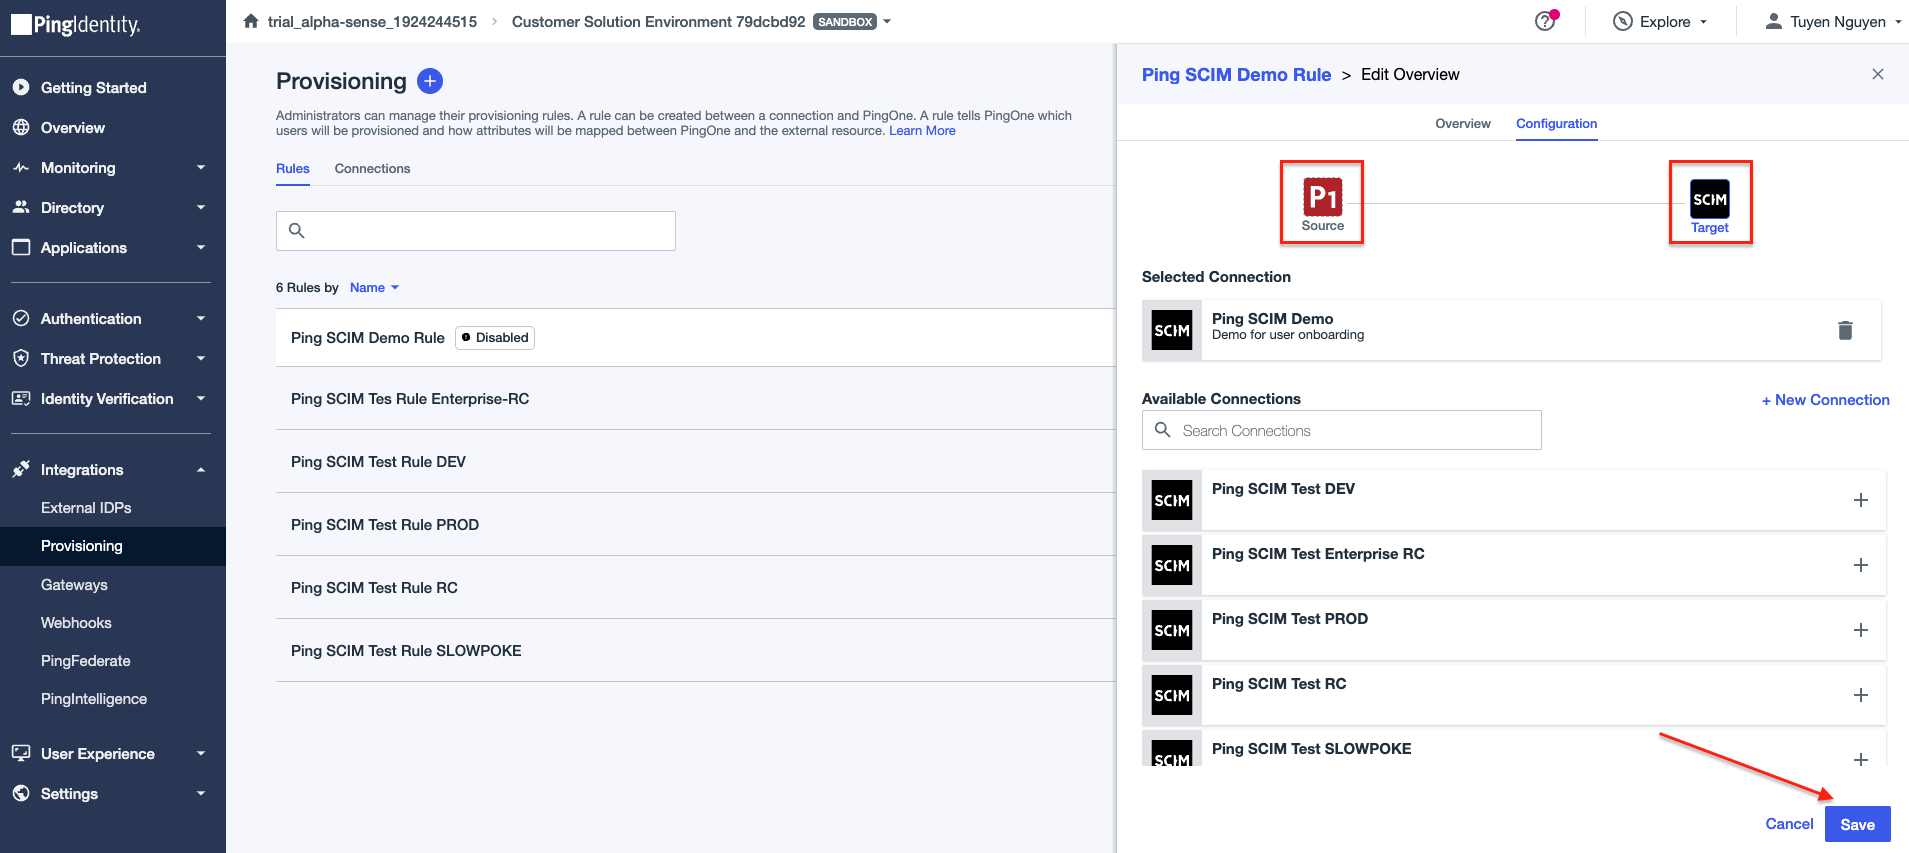
Task: Switch to the Connections tab
Action: [x=372, y=169]
